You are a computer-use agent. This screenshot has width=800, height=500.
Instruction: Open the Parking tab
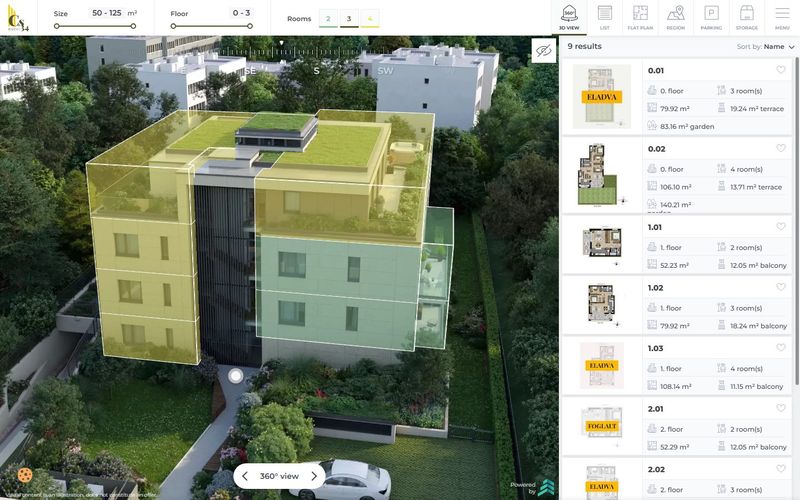pyautogui.click(x=711, y=17)
